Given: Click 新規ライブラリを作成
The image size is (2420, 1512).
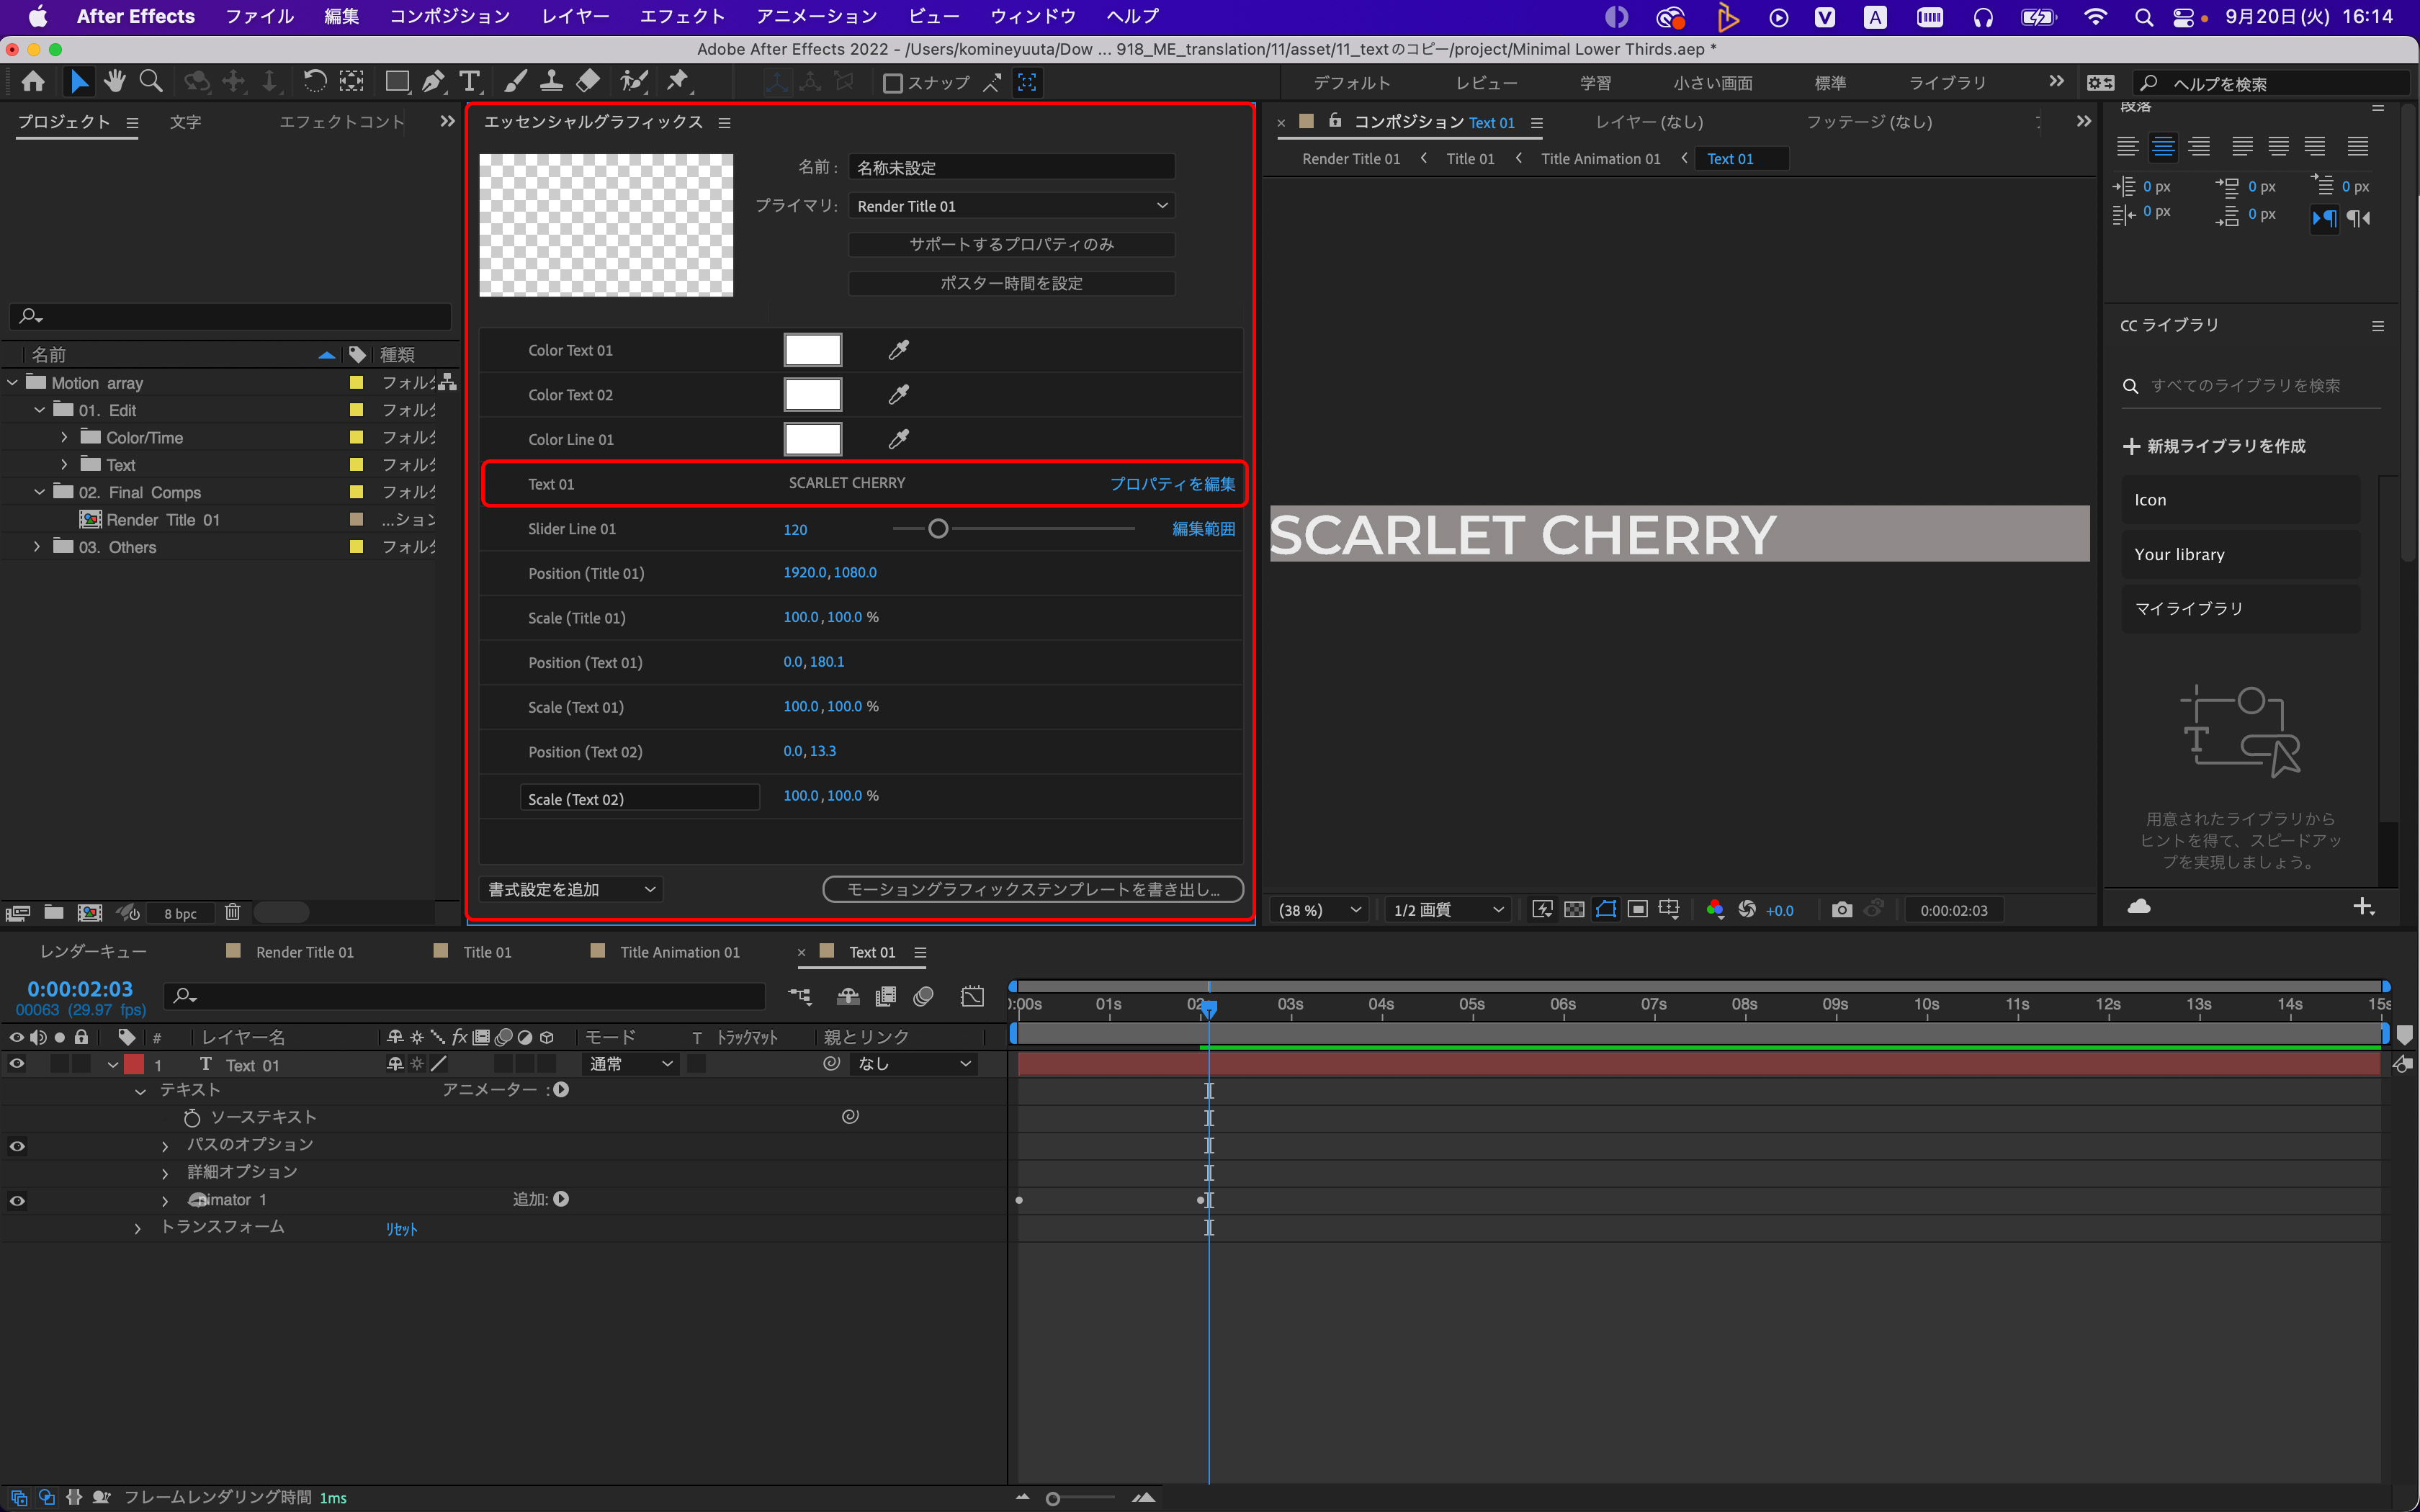Looking at the screenshot, I should (x=2214, y=446).
